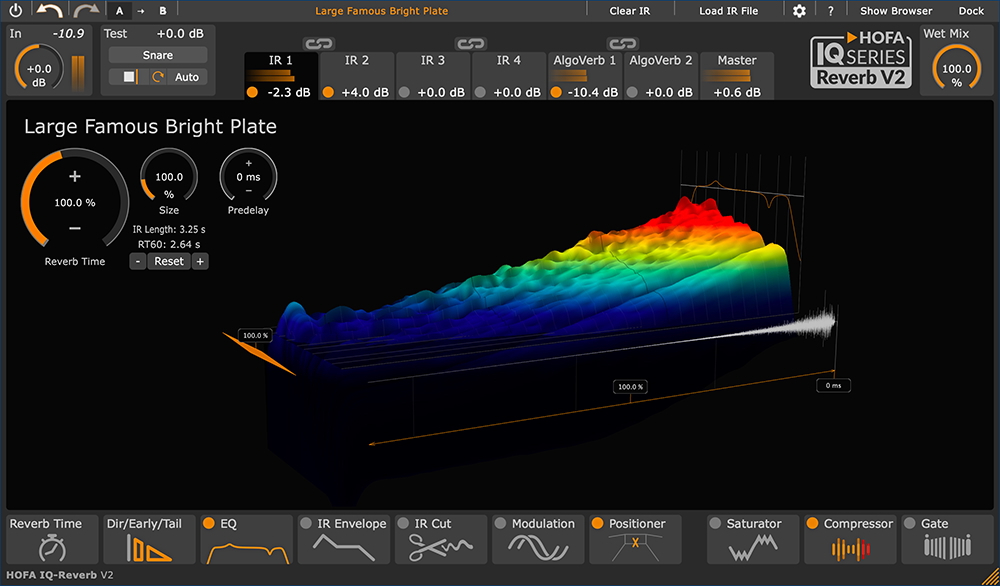Click the Clear IR button
This screenshot has width=1000, height=586.
click(630, 11)
